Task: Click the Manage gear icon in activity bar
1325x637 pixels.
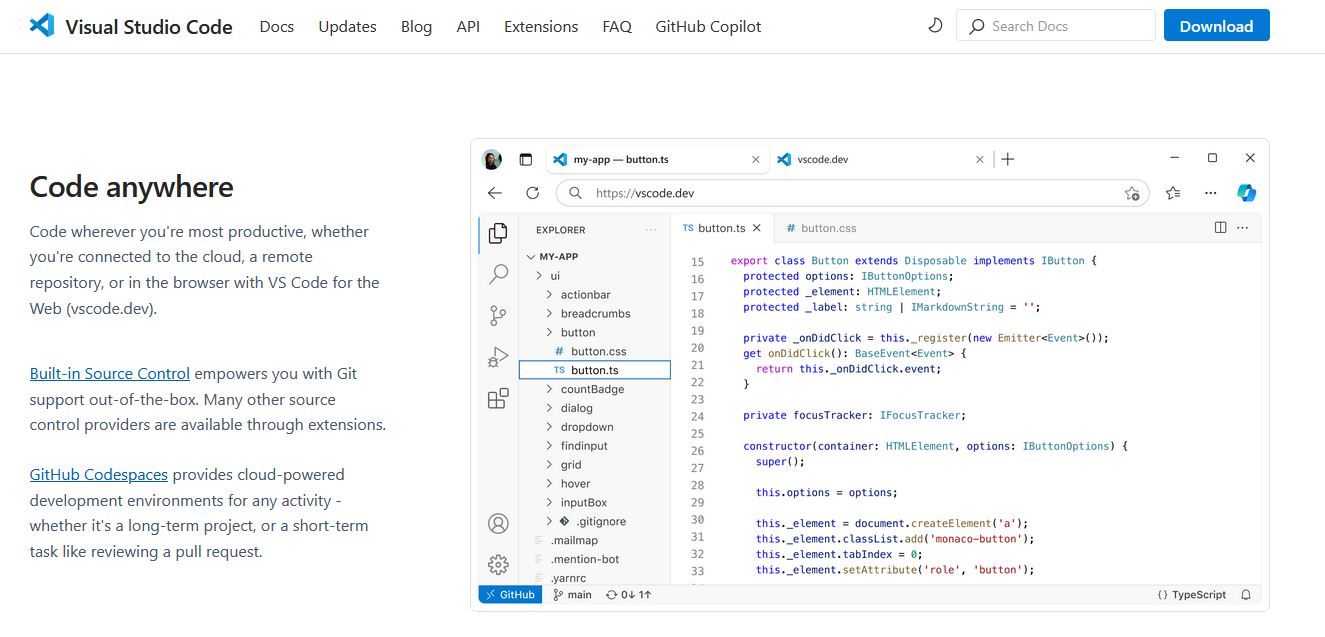Action: 498,564
